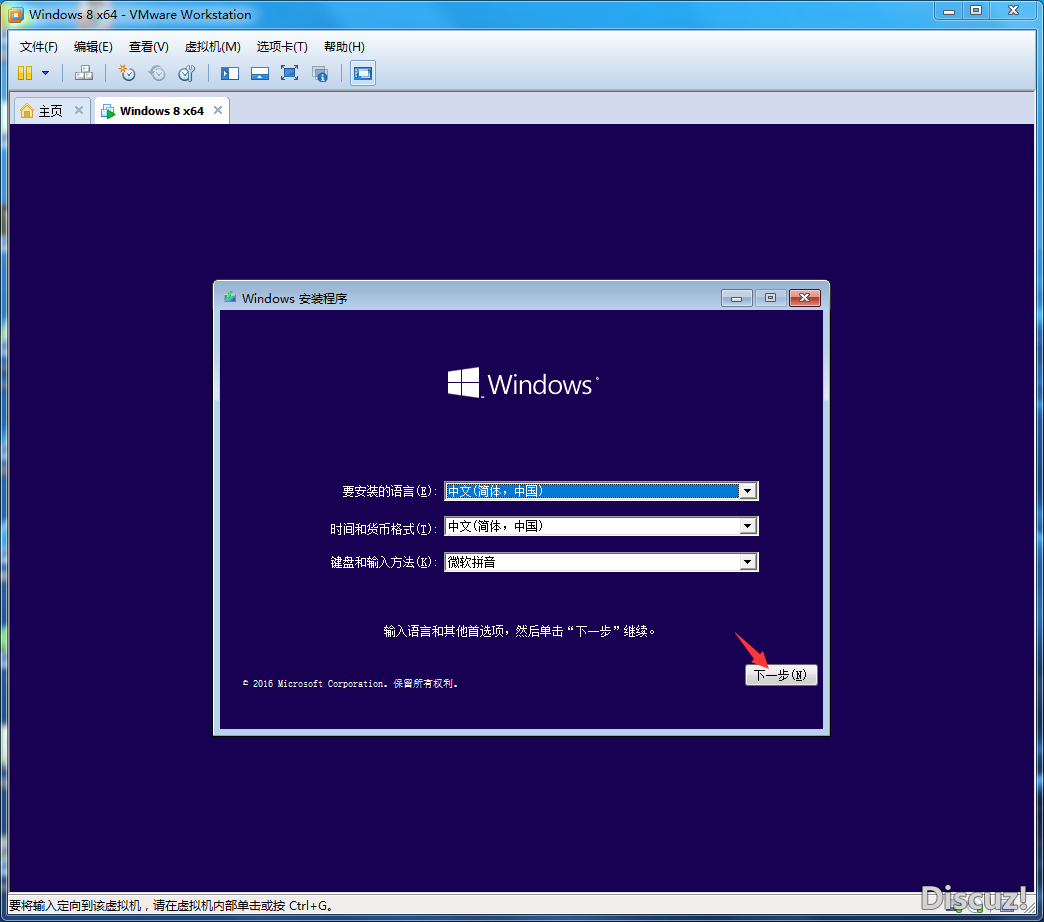The height and width of the screenshot is (922, 1044).
Task: Maximize the Windows 安装程序 dialog
Action: 770,298
